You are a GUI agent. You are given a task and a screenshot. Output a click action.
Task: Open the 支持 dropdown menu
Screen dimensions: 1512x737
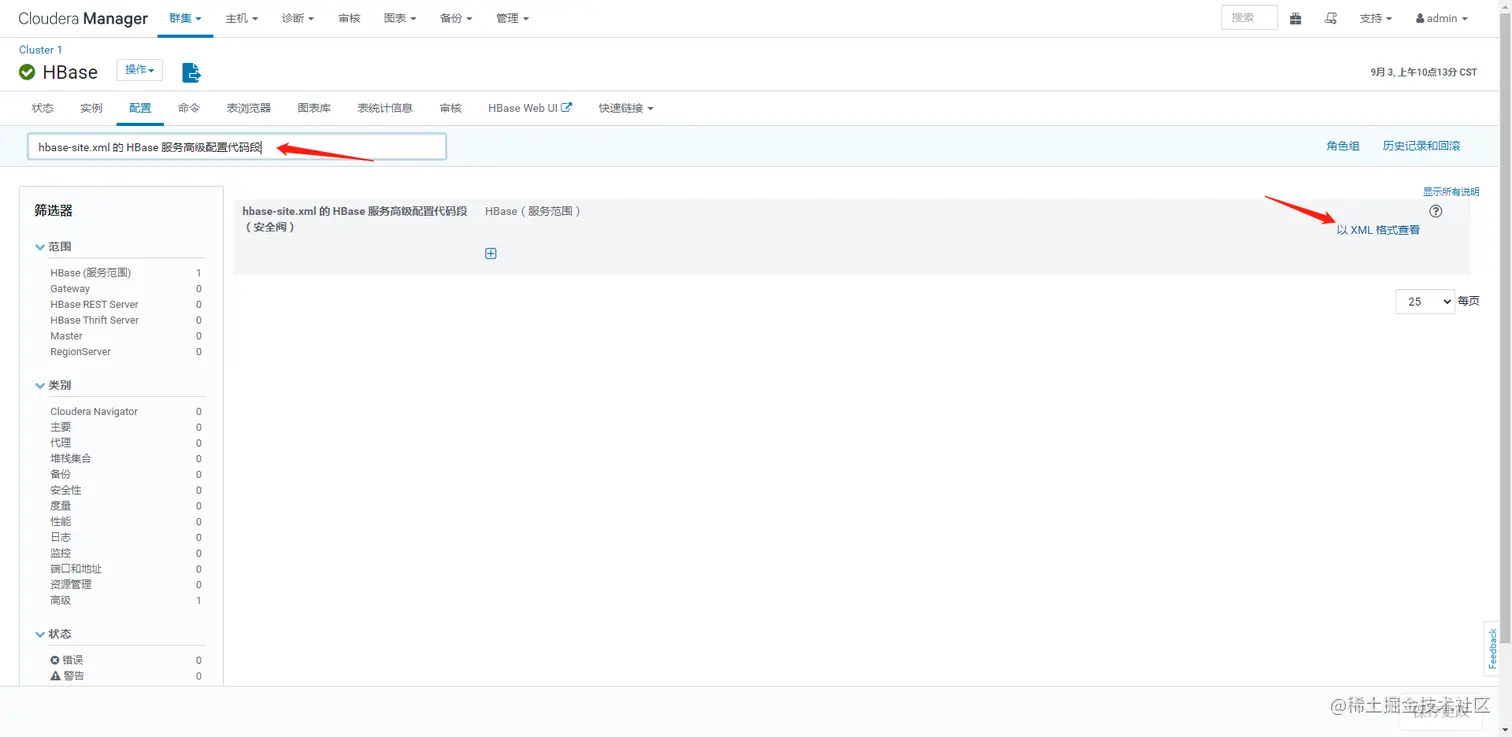tap(1376, 18)
